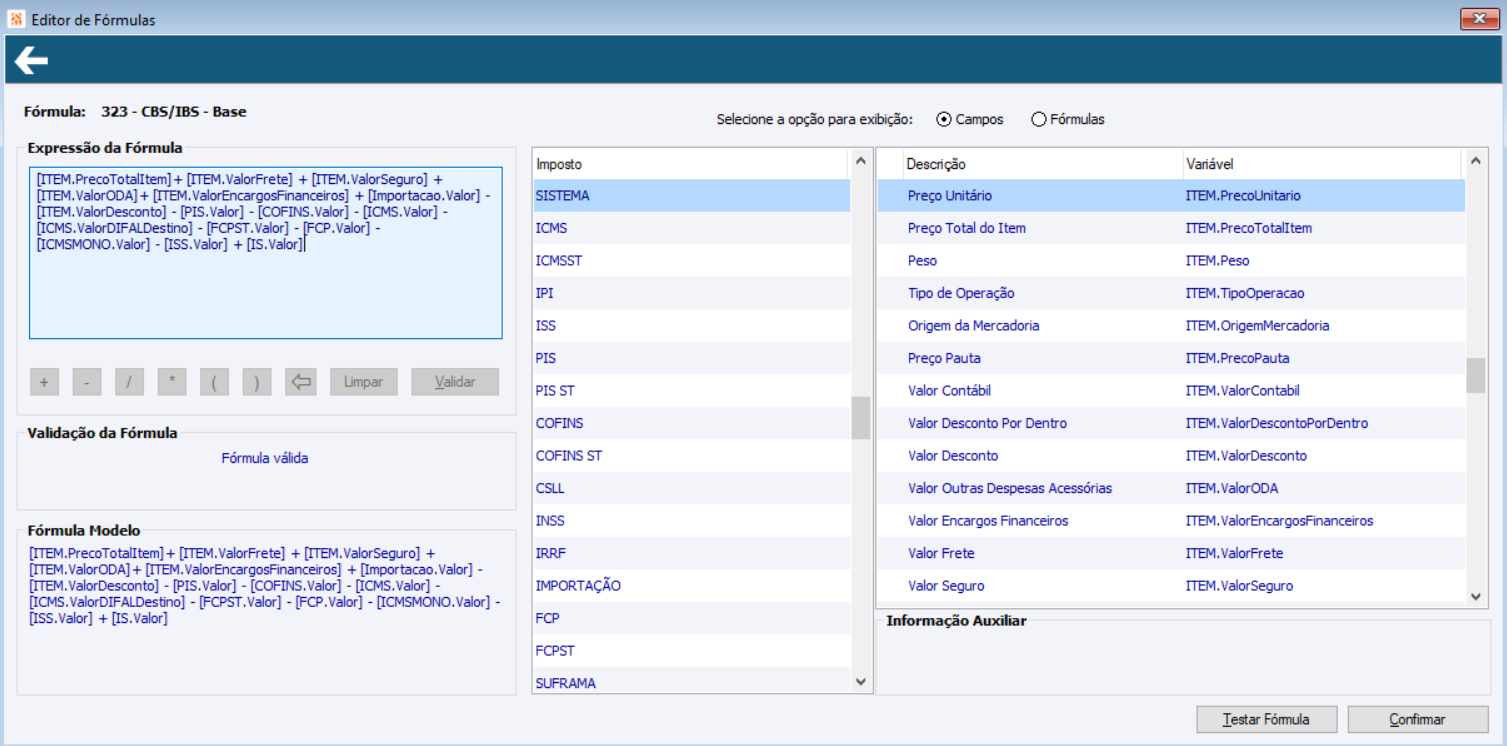
Task: Confirm the formula with Confirmar
Action: tap(1417, 719)
